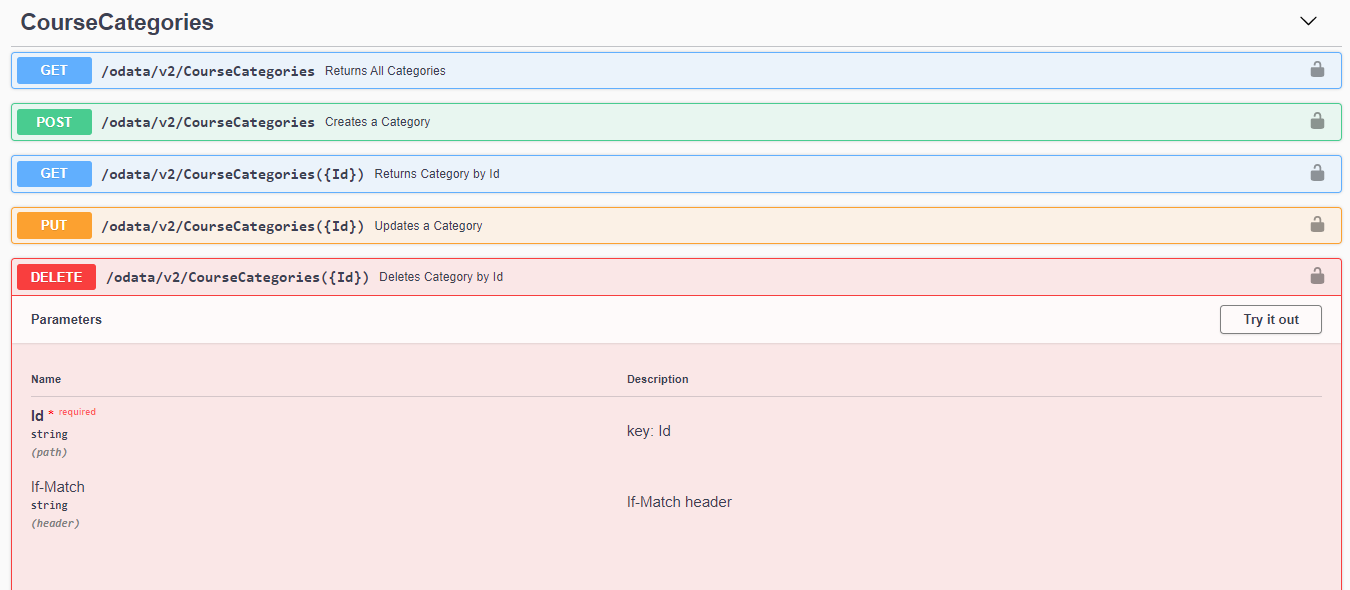Click the red DELETE method badge

[56, 277]
